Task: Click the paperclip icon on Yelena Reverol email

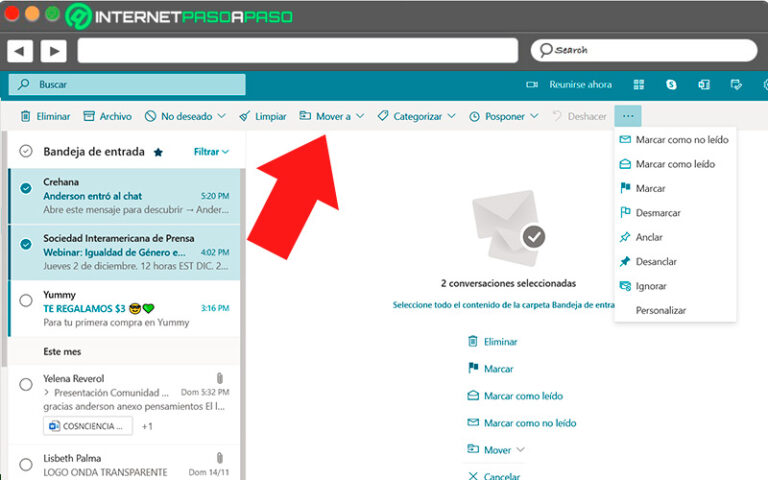Action: (x=219, y=378)
